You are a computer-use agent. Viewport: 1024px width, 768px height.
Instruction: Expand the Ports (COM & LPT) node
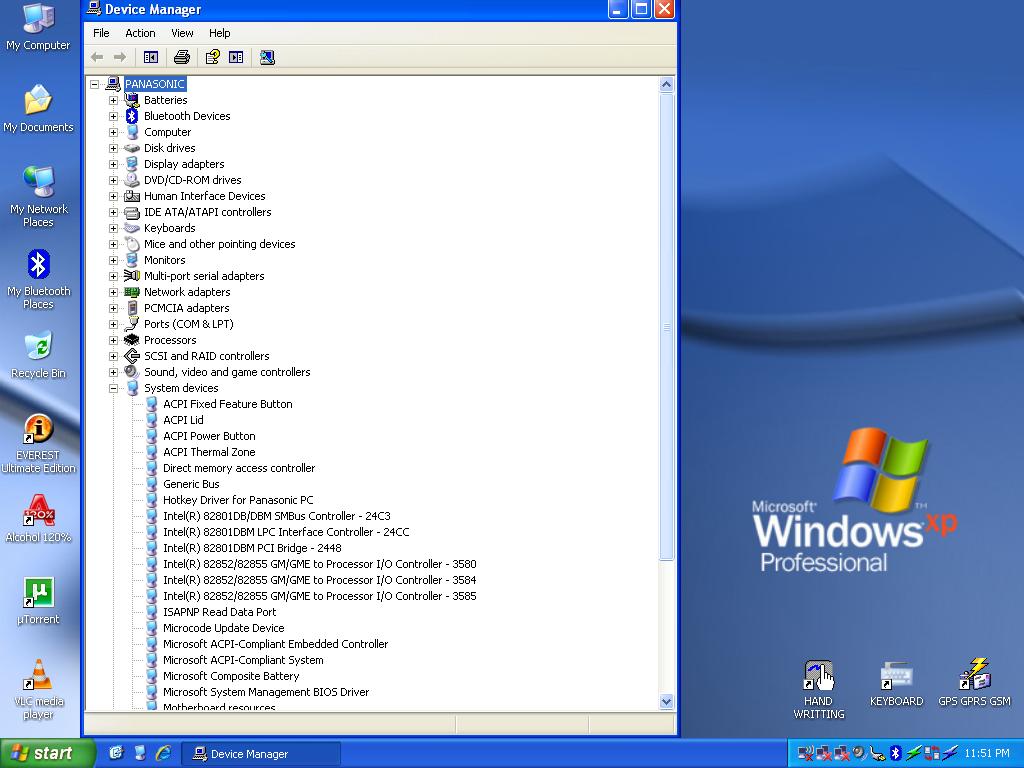coord(114,324)
